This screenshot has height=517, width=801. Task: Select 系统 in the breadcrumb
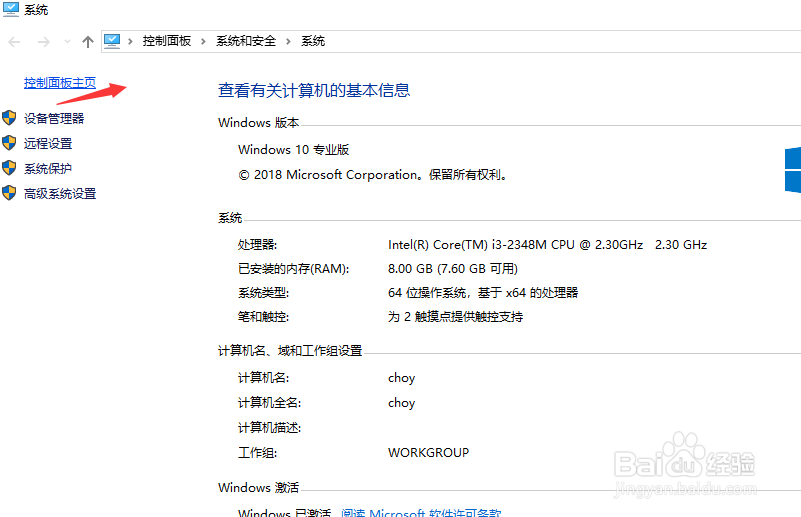pos(313,41)
